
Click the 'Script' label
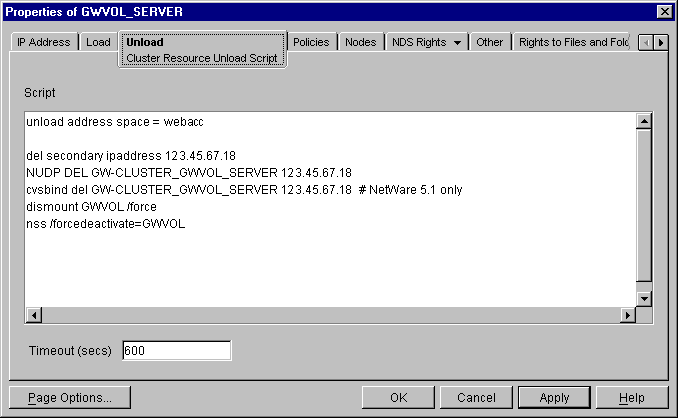[39, 93]
